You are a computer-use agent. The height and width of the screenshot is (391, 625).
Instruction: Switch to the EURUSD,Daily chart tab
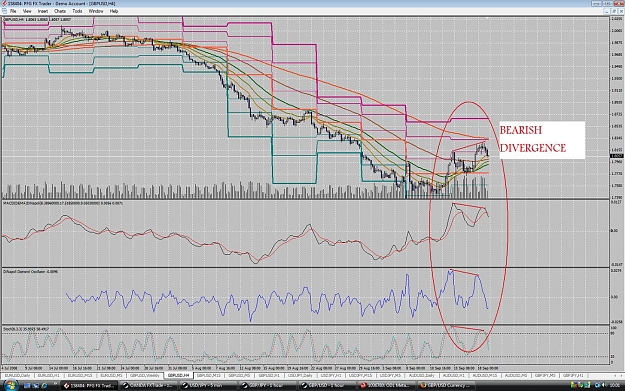pyautogui.click(x=17, y=375)
